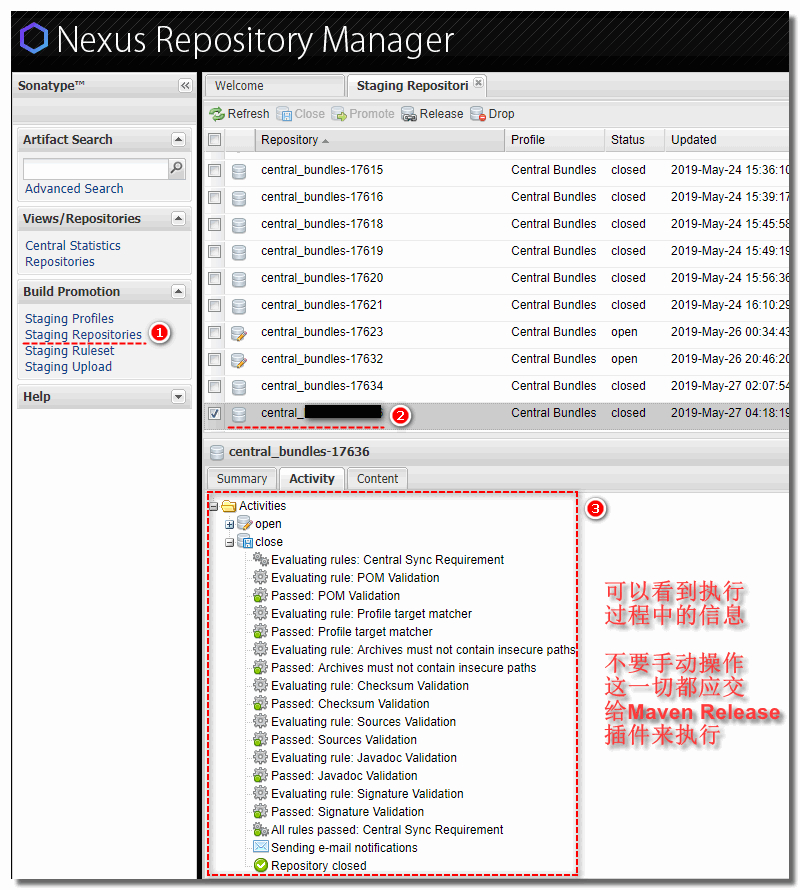Viewport: 800px width, 890px height.
Task: Click the gear icon beside All rules passed
Action: pyautogui.click(x=261, y=829)
